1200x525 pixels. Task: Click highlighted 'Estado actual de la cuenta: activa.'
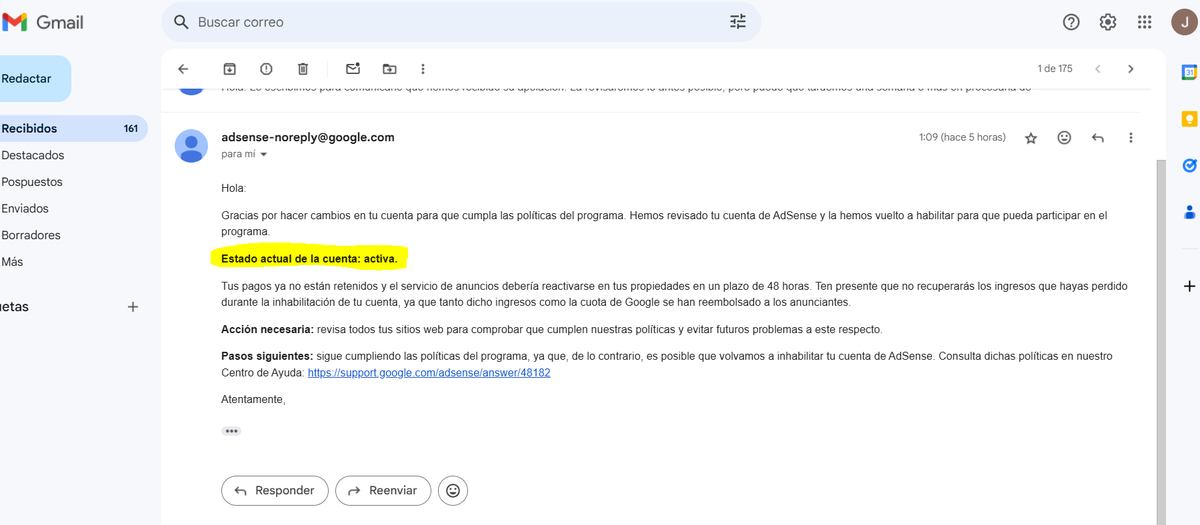point(310,258)
